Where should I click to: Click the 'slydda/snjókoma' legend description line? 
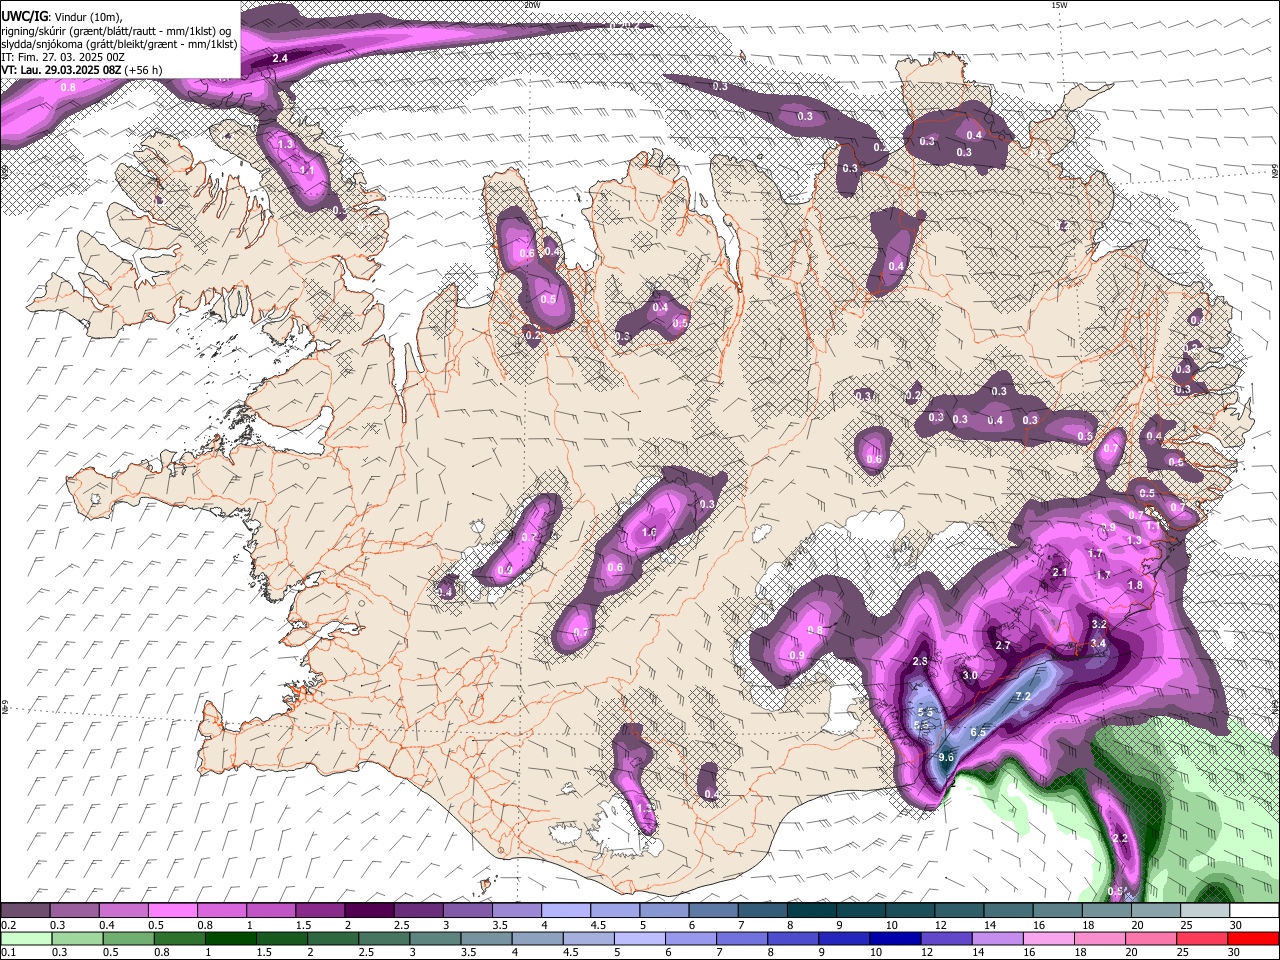pos(119,44)
